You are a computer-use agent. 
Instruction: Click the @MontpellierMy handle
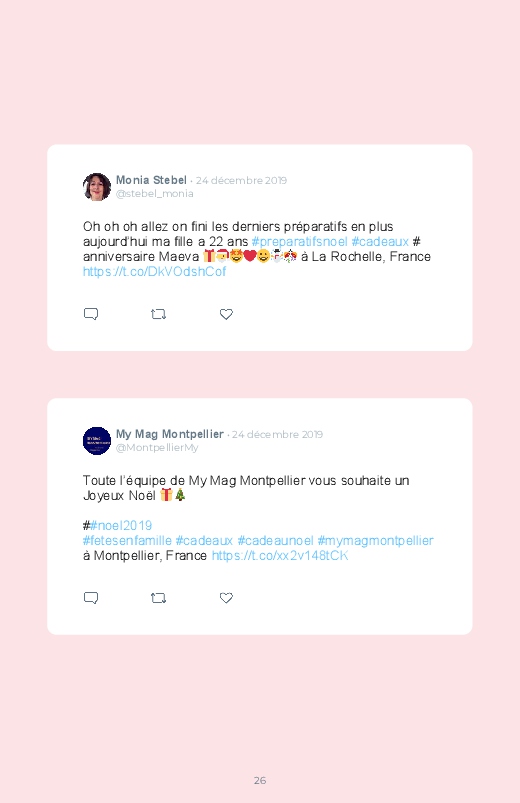pyautogui.click(x=157, y=448)
